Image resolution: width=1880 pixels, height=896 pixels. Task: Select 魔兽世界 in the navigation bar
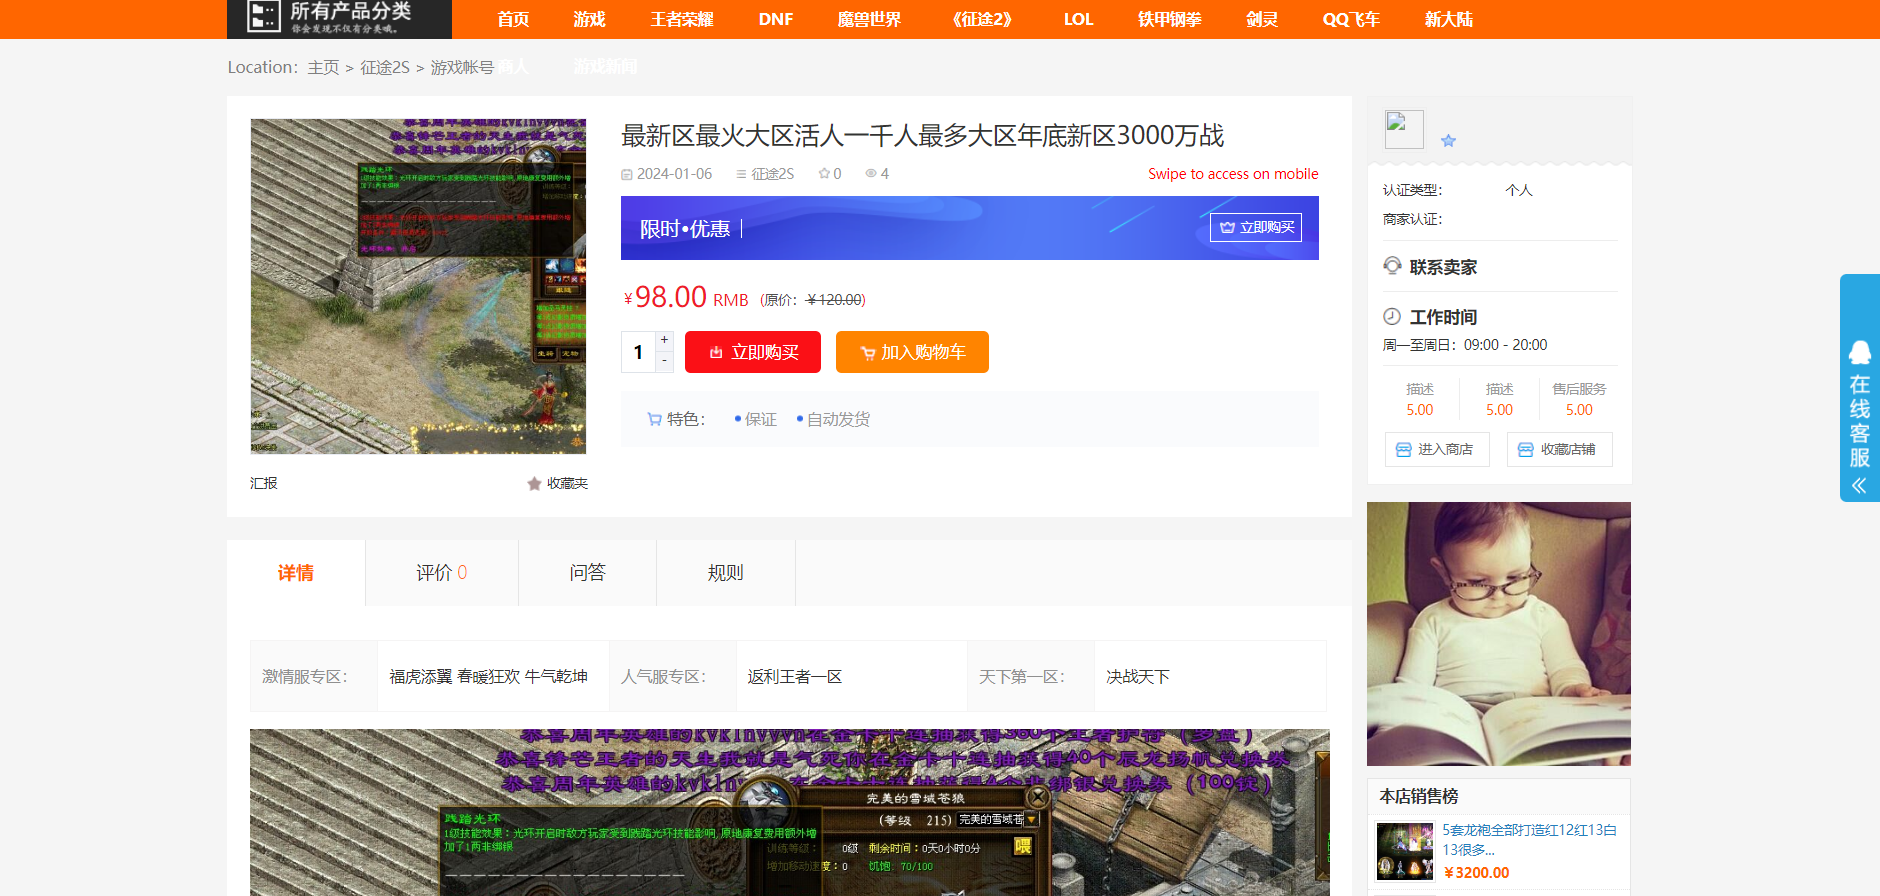(x=869, y=19)
